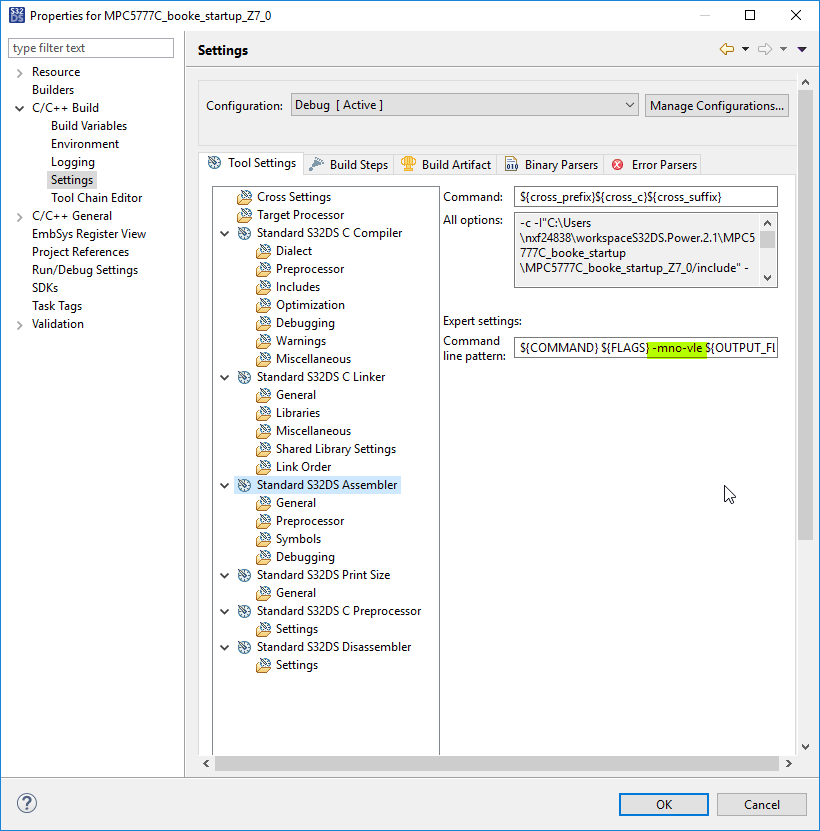The width and height of the screenshot is (820, 831).
Task: Open the back history dropdown arrow
Action: [745, 49]
